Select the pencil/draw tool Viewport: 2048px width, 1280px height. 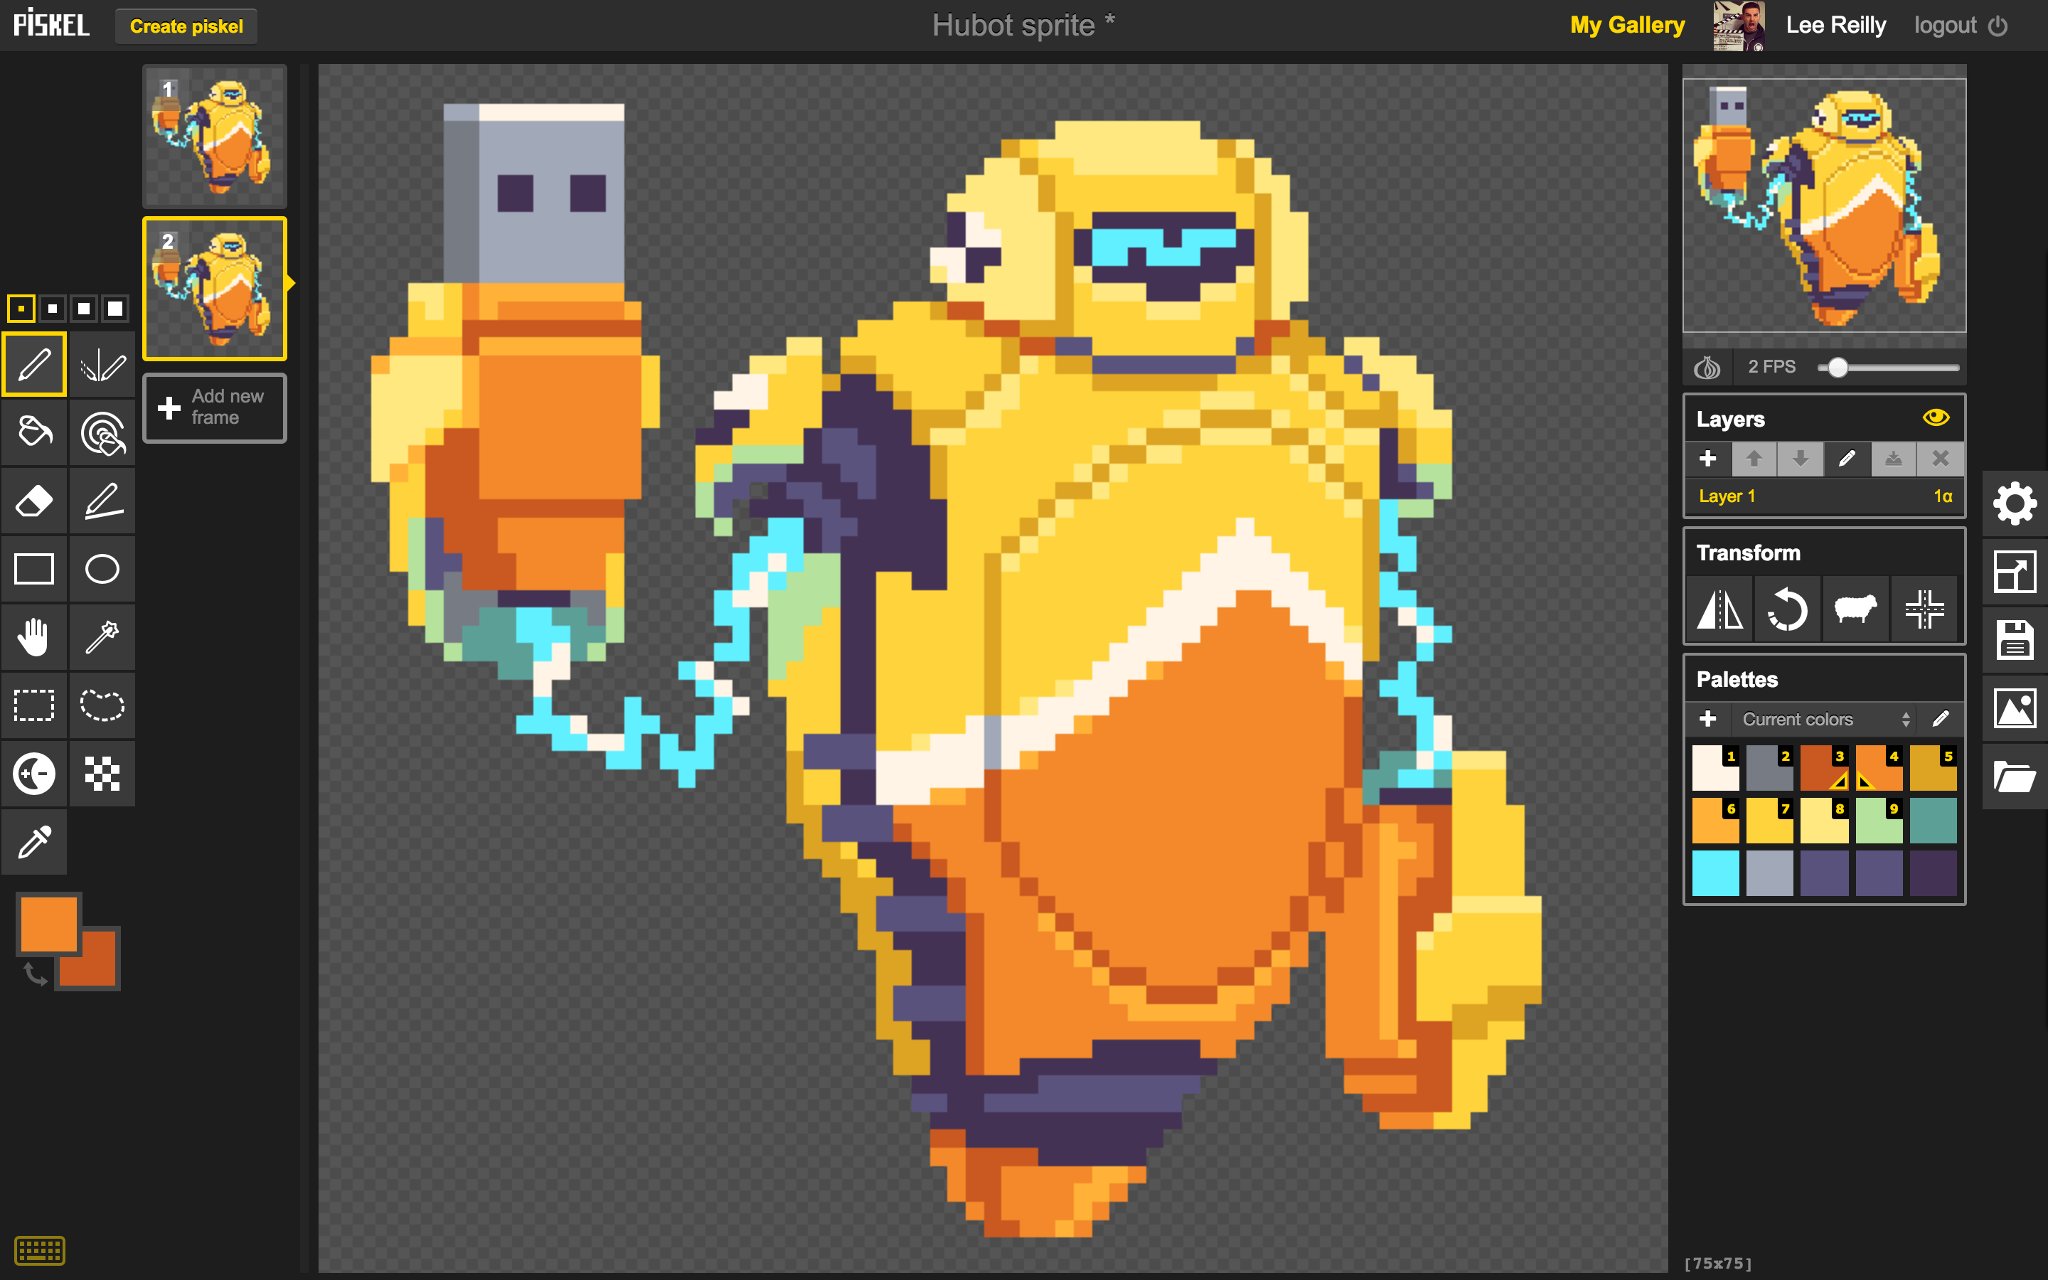click(x=34, y=364)
